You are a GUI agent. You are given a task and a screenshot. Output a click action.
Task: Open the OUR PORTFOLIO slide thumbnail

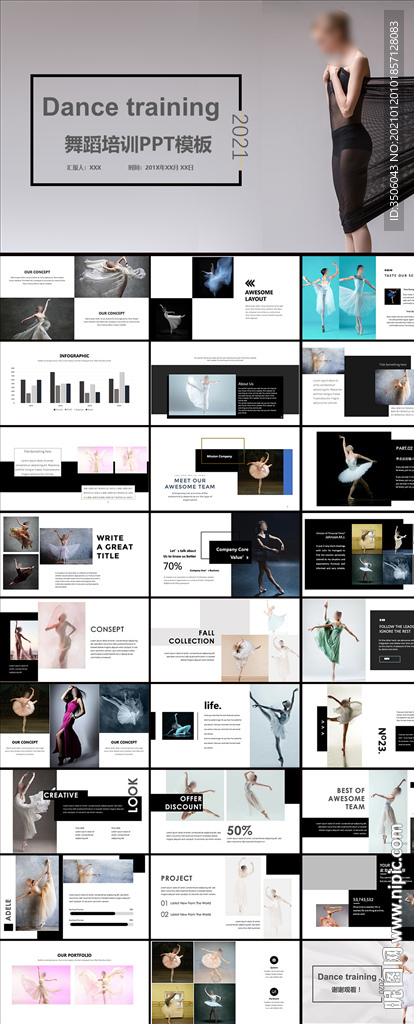74,982
